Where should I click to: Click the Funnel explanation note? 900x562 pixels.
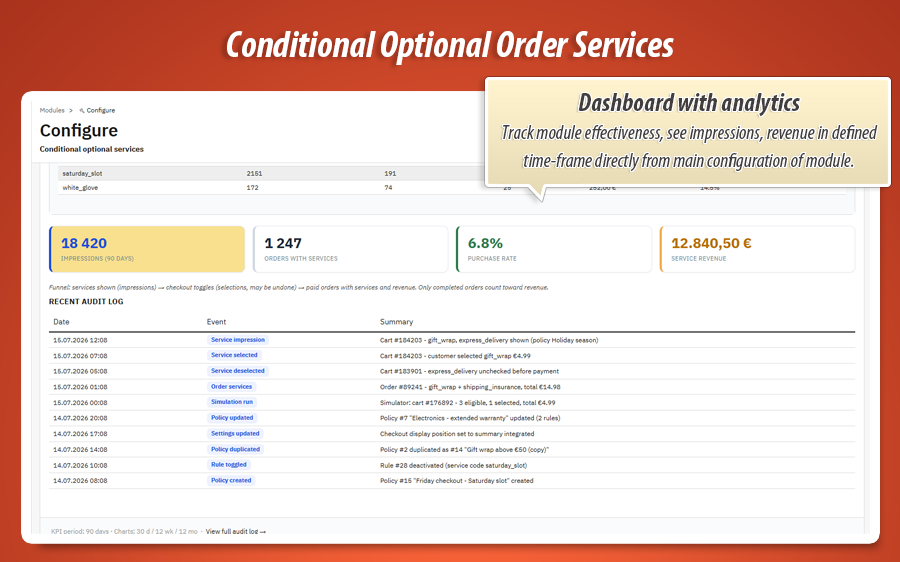[x=298, y=288]
